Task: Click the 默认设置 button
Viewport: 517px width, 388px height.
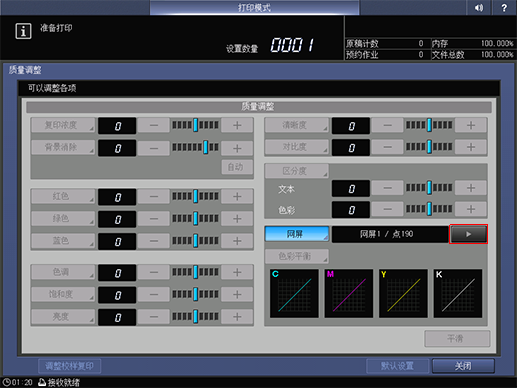Action: pyautogui.click(x=397, y=366)
